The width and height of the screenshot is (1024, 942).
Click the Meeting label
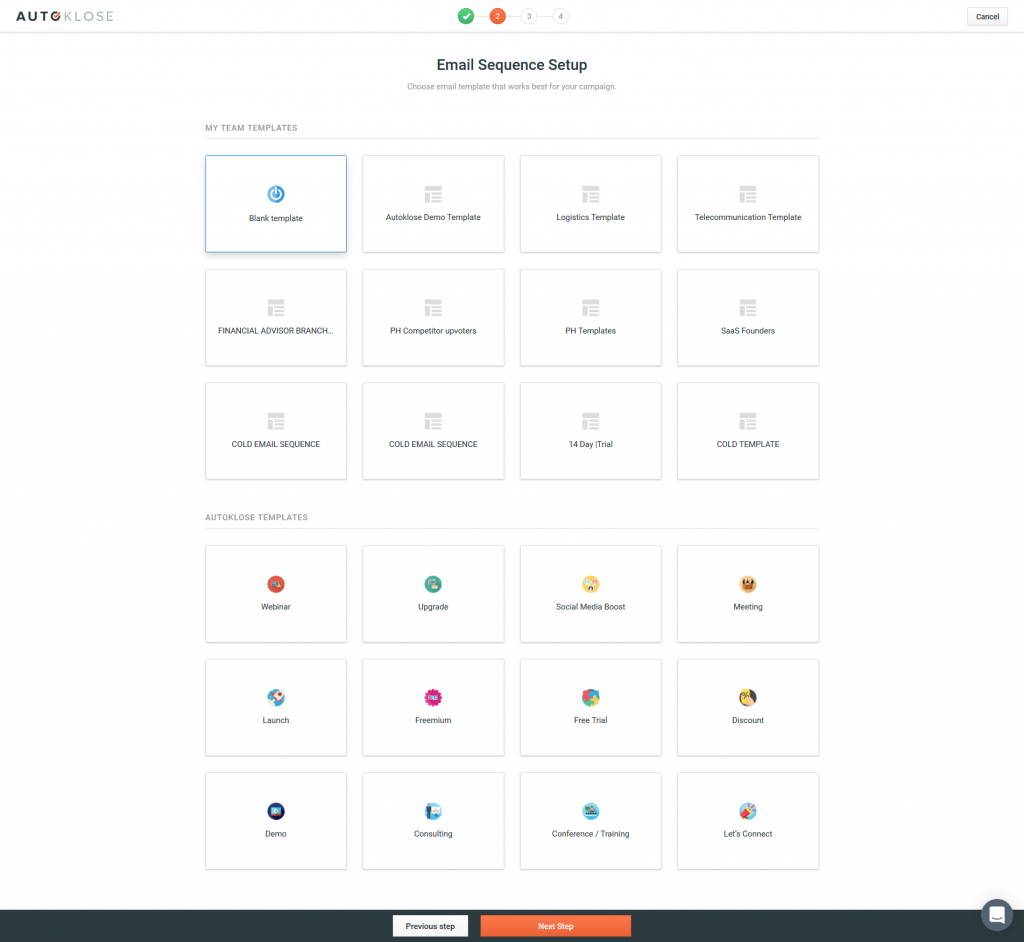(748, 607)
